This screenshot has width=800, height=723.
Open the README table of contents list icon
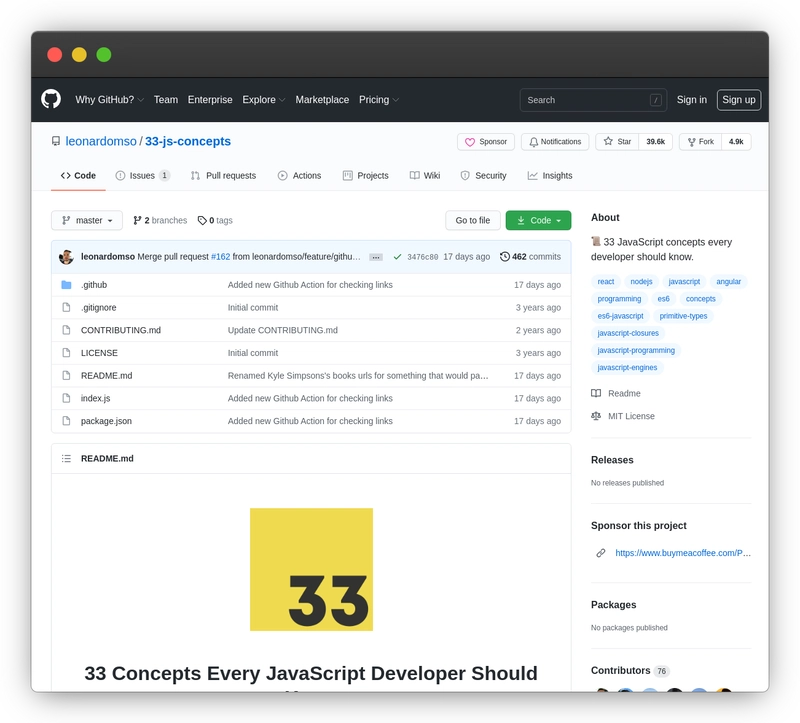click(x=66, y=459)
